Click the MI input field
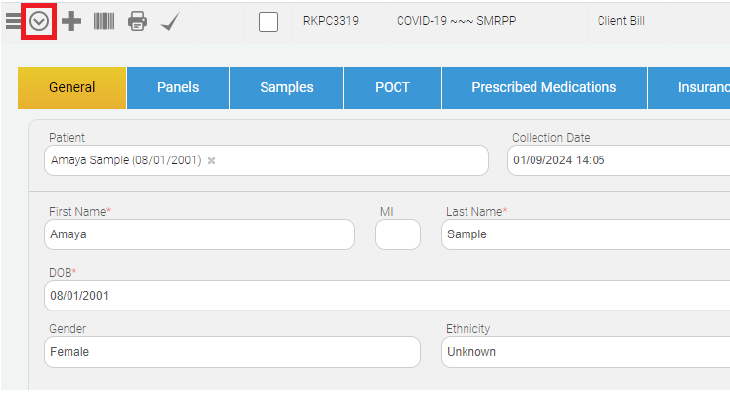Image resolution: width=730 pixels, height=393 pixels. click(x=398, y=234)
